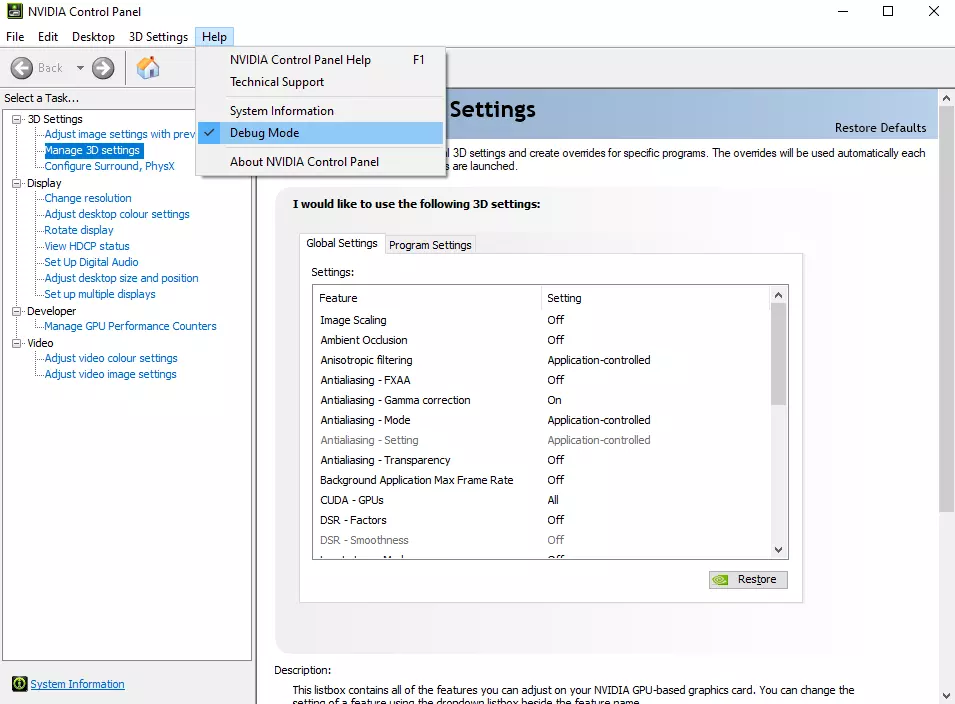Click the Forward arrow icon
The image size is (955, 704).
103,68
